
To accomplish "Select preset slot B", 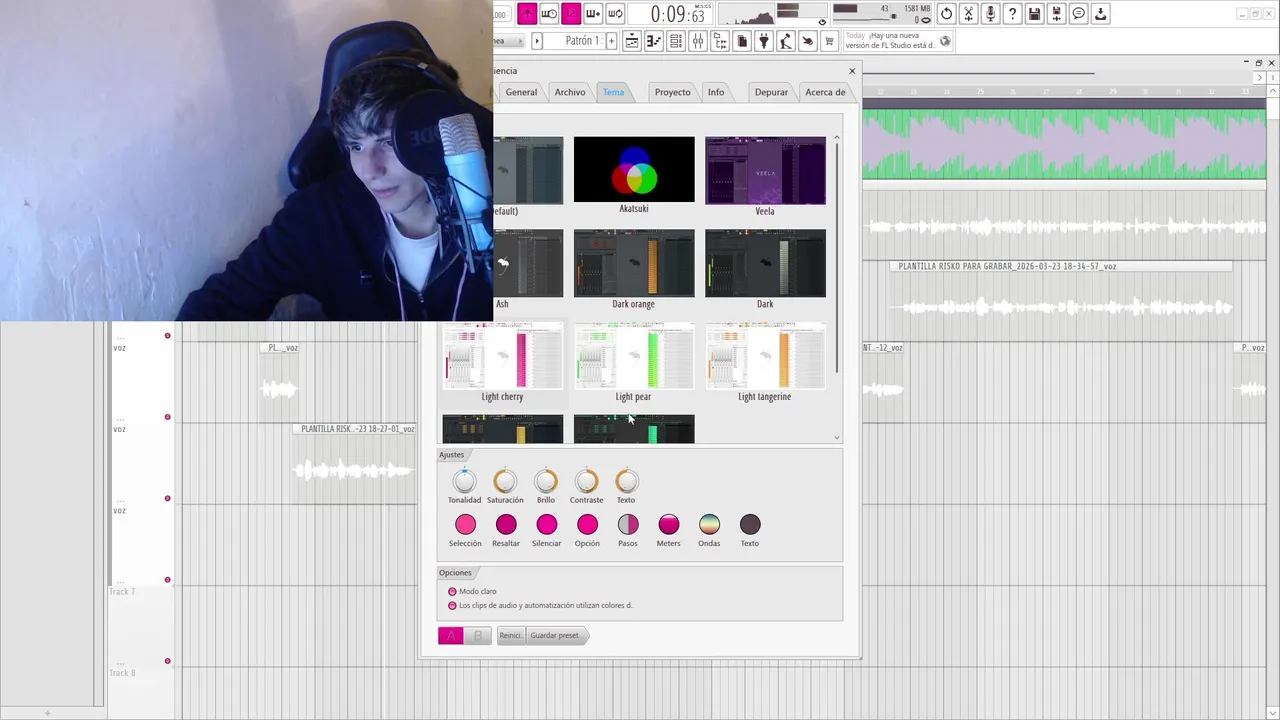I will coord(478,635).
